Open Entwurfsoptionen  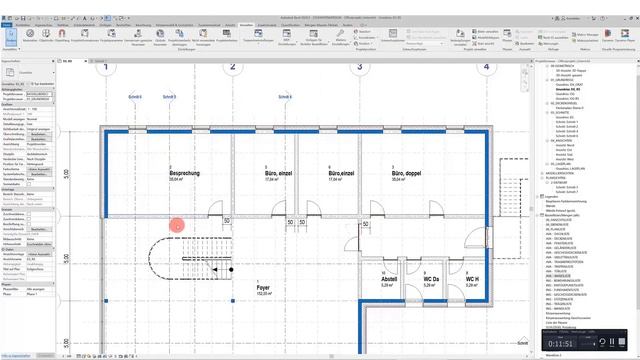coord(393,36)
